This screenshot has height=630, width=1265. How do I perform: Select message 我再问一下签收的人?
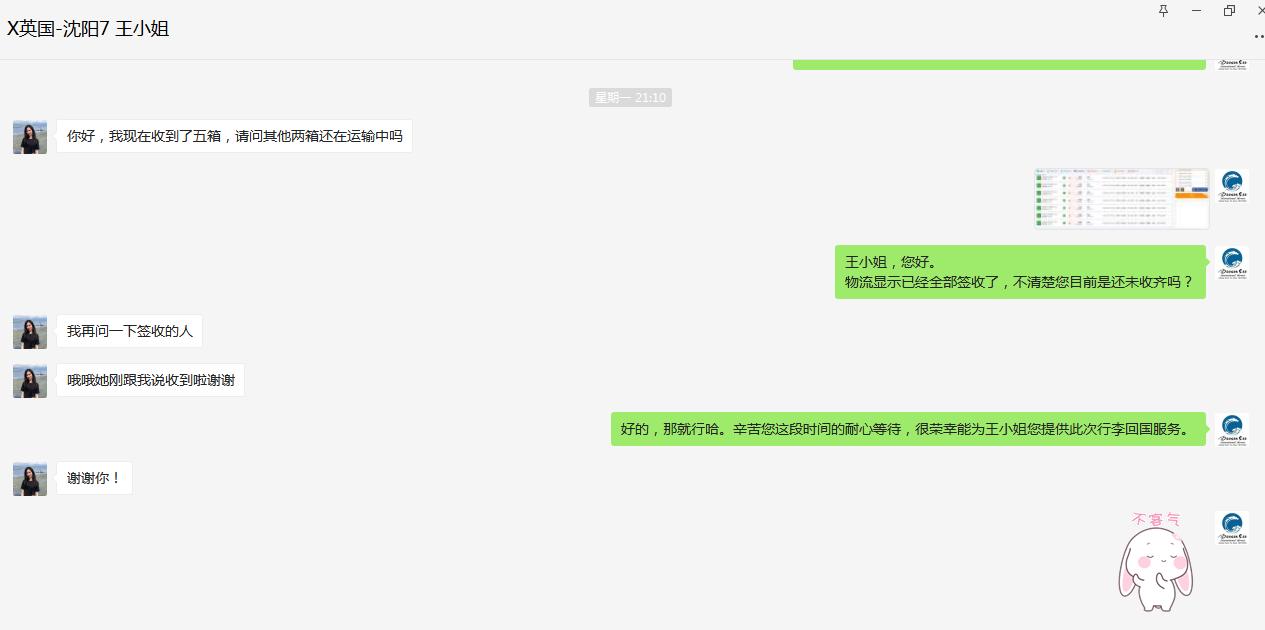point(129,331)
